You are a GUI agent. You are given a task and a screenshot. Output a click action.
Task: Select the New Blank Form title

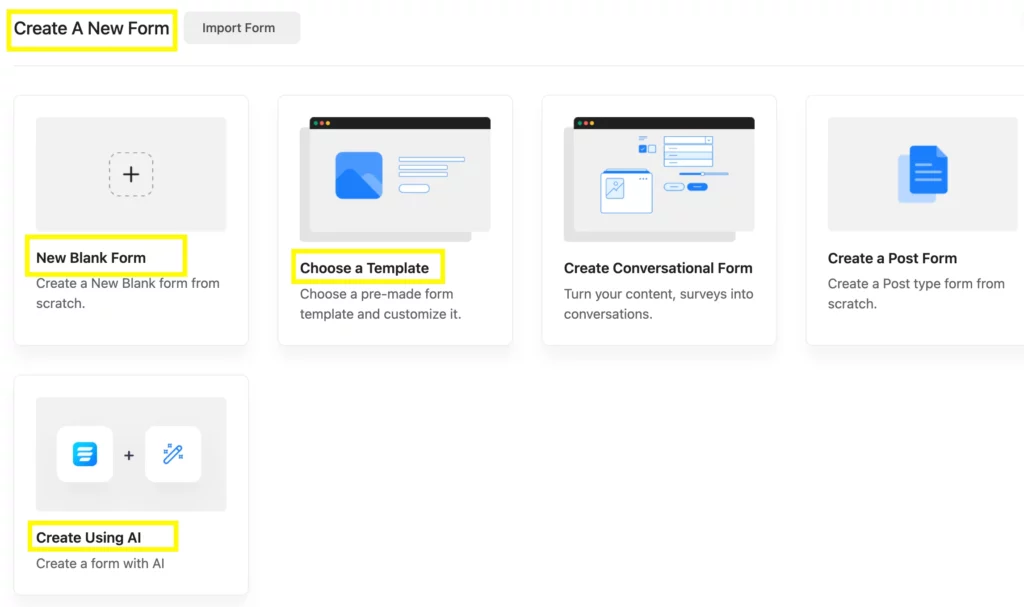91,258
